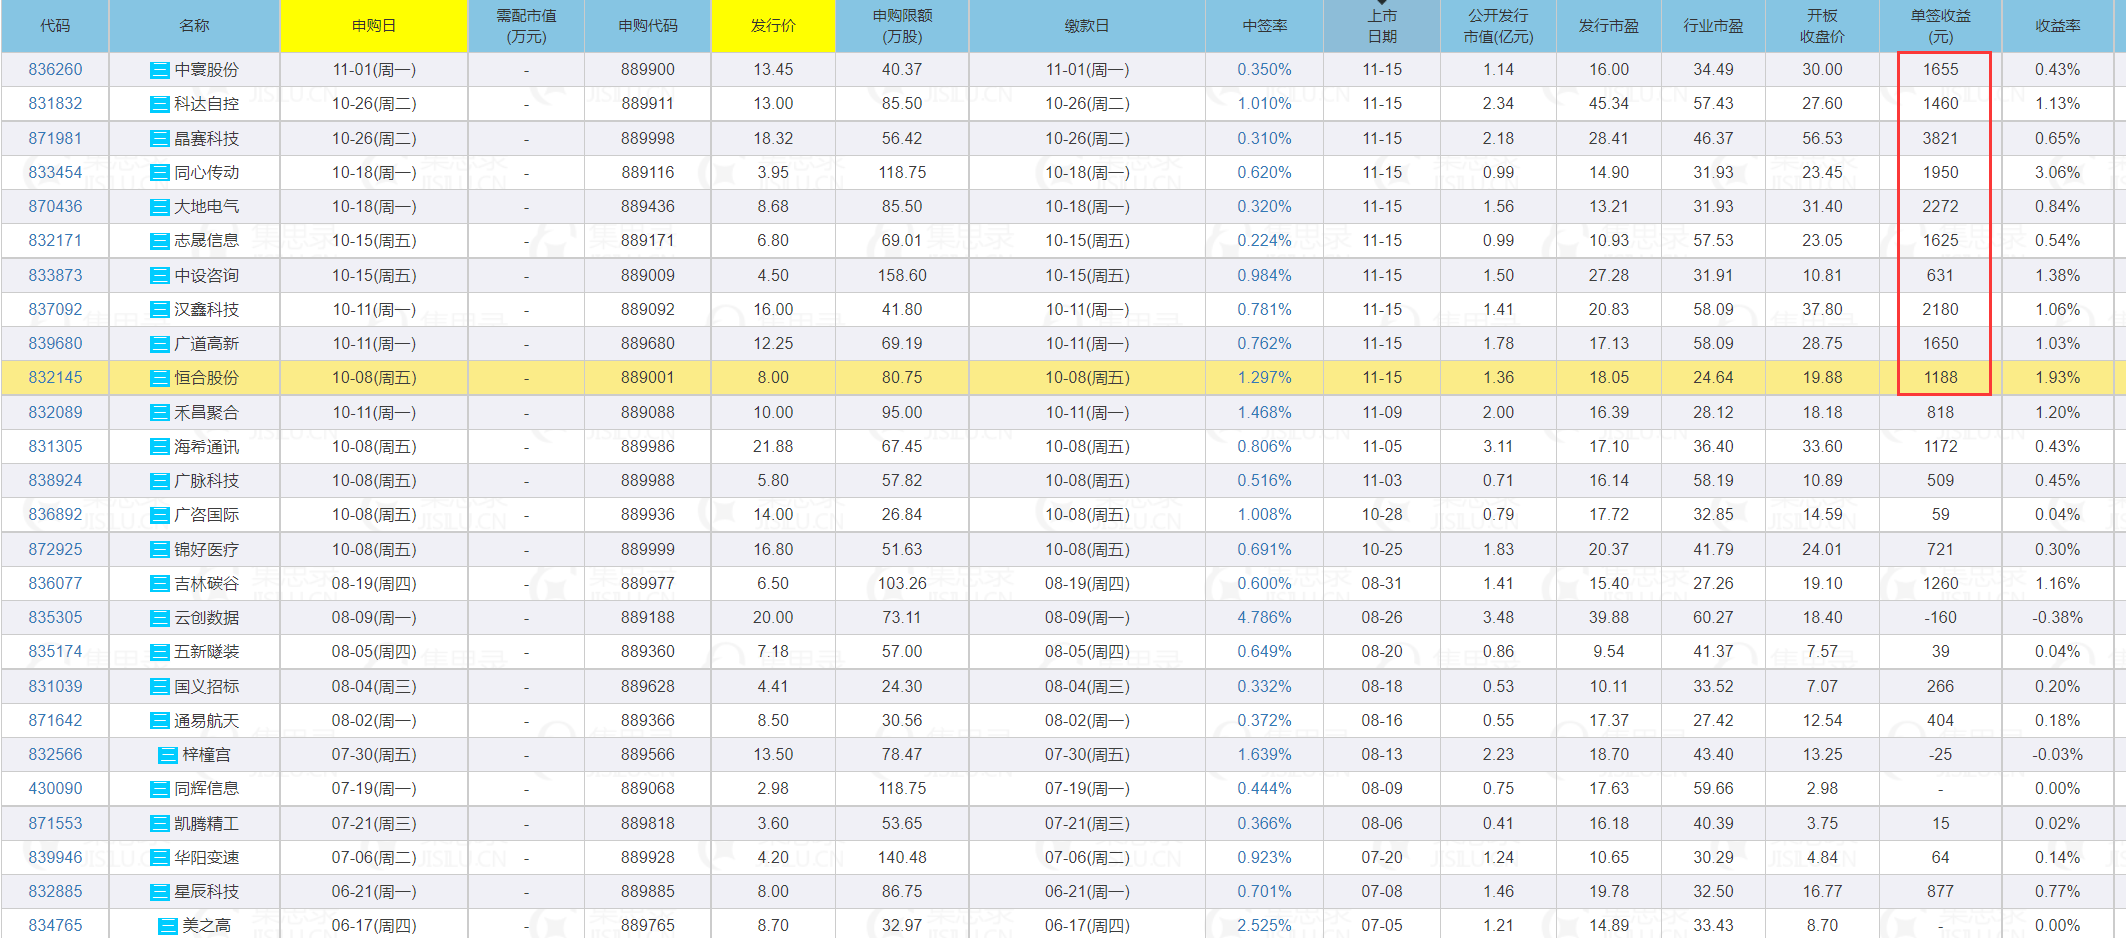
Task: Open the document icon beside 广咨国际
Action: 159,515
